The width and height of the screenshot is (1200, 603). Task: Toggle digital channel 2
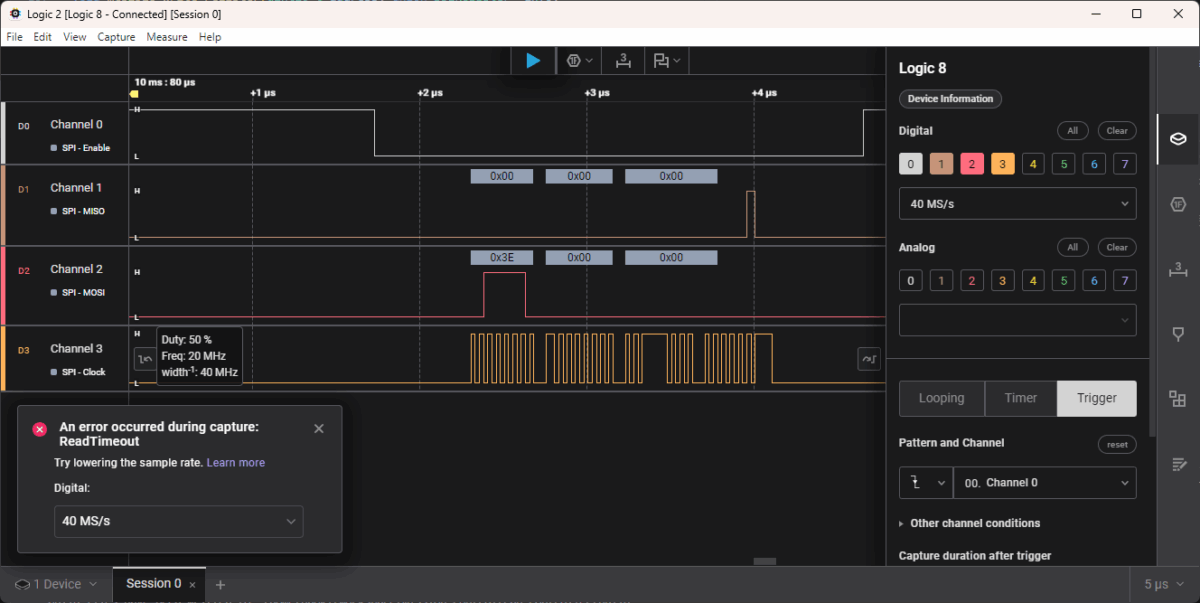(972, 164)
